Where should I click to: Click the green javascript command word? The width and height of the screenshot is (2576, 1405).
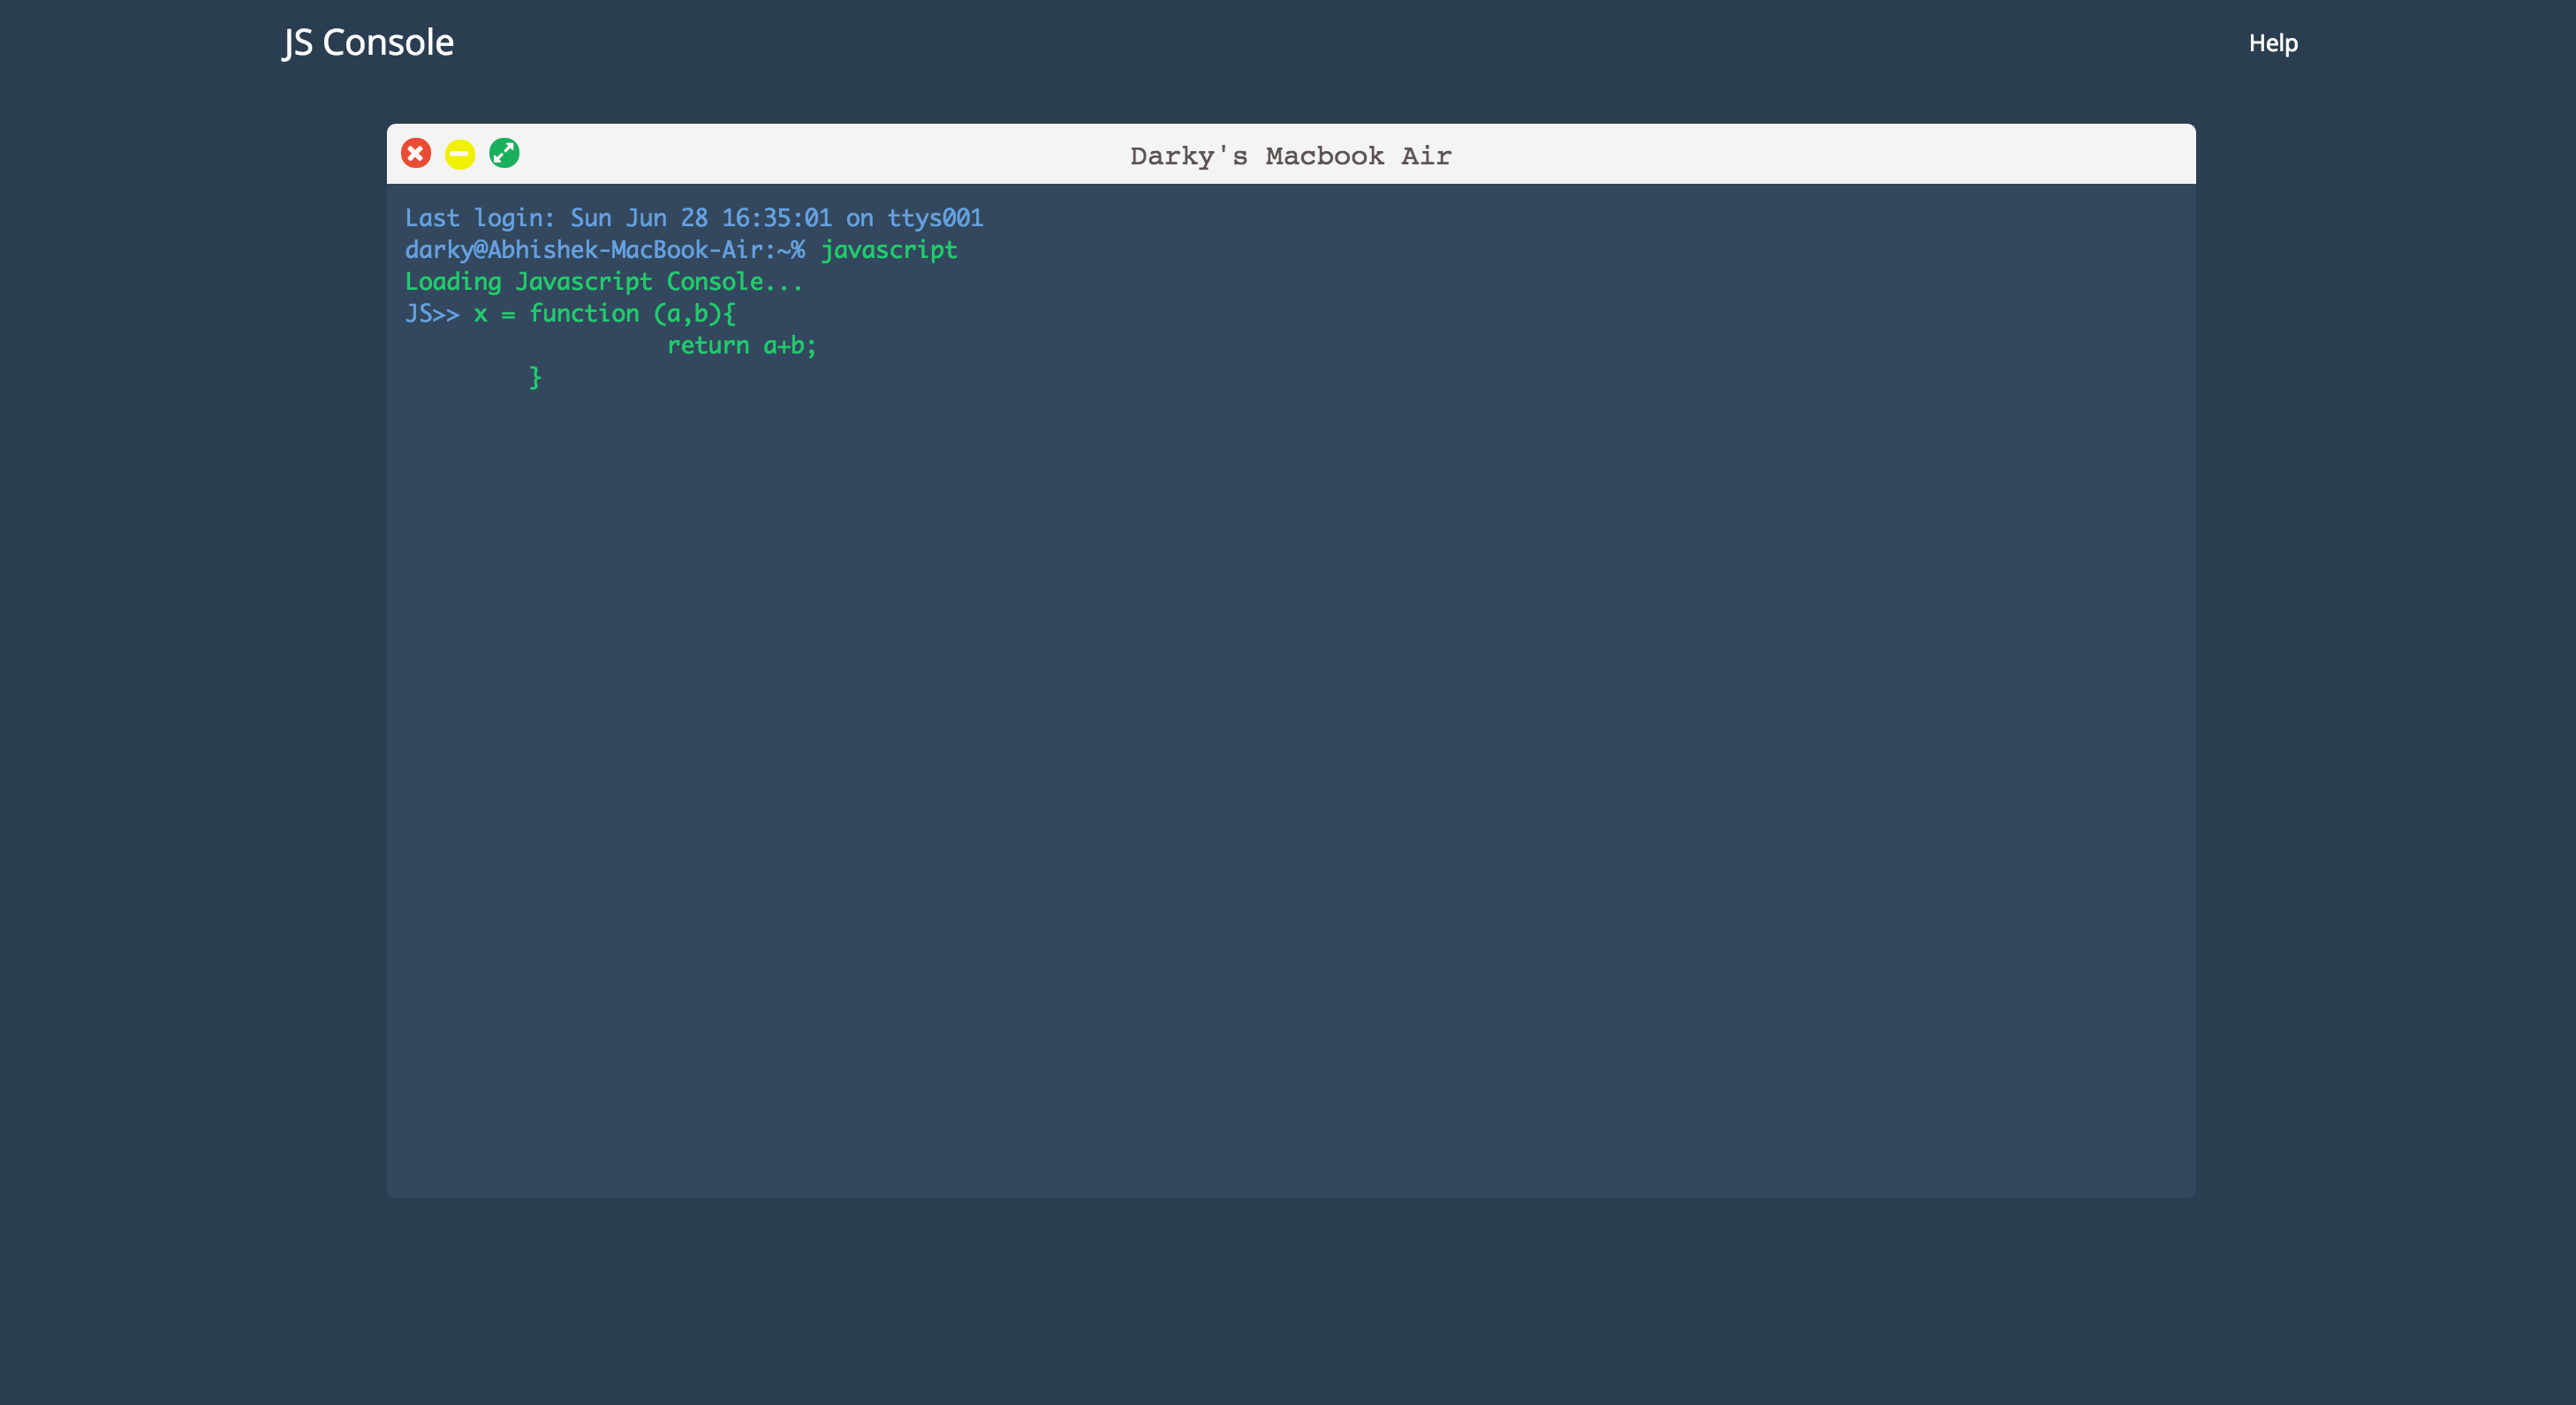pyautogui.click(x=888, y=250)
